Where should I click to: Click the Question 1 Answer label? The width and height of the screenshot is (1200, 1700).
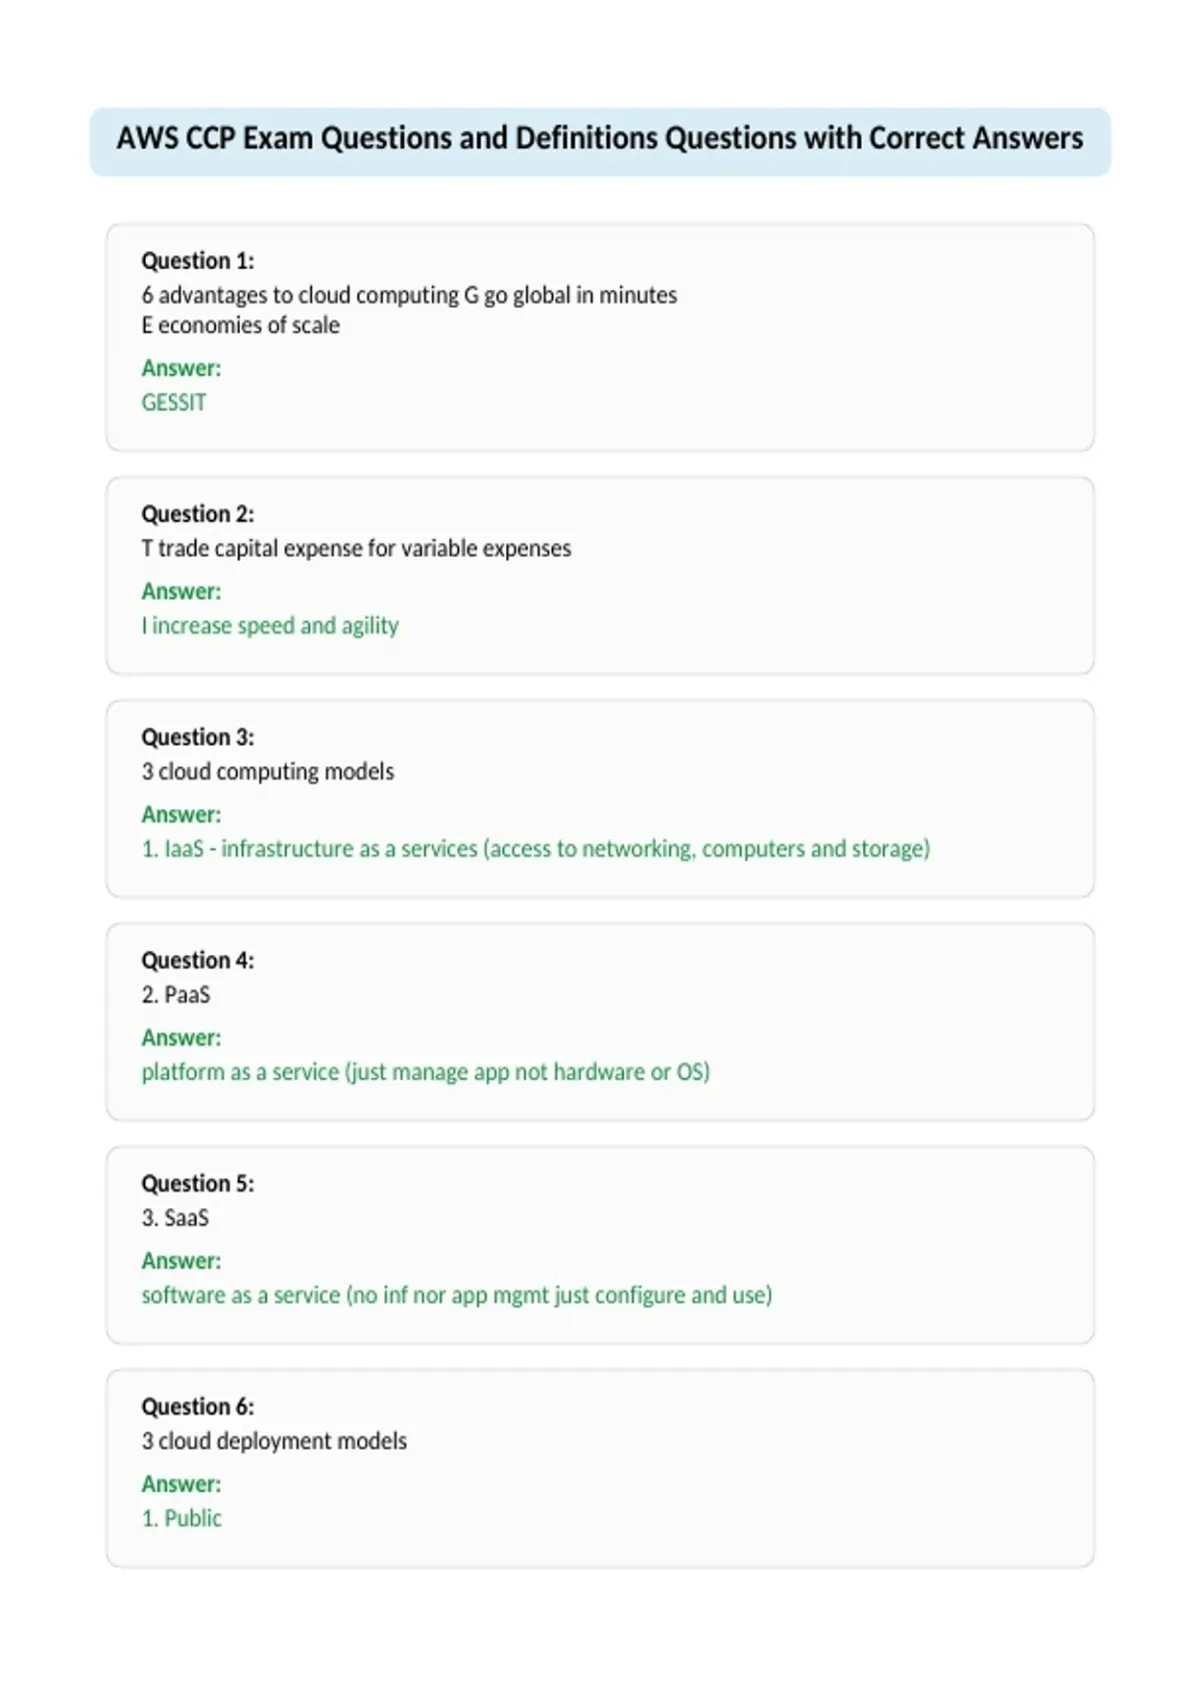[181, 368]
